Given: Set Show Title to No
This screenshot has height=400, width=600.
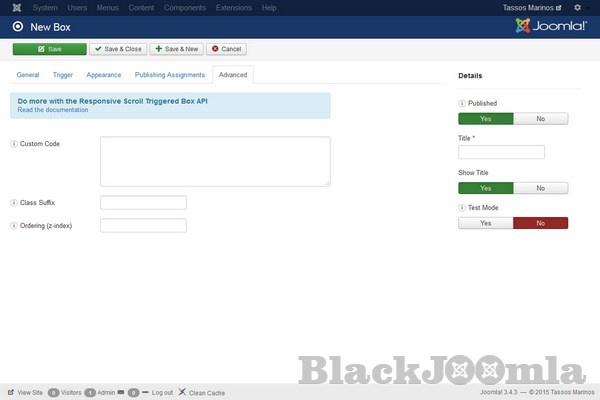Looking at the screenshot, I should (x=540, y=188).
